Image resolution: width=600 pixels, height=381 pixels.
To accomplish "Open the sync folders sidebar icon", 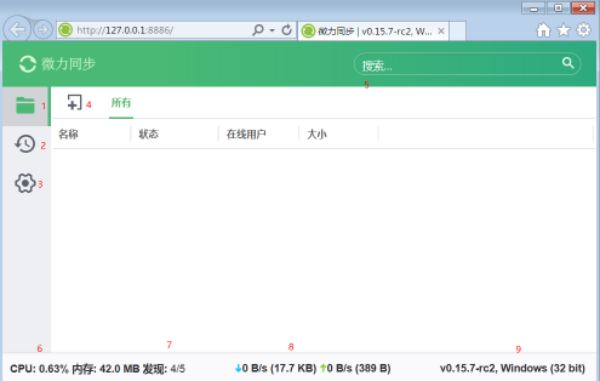I will coord(25,105).
